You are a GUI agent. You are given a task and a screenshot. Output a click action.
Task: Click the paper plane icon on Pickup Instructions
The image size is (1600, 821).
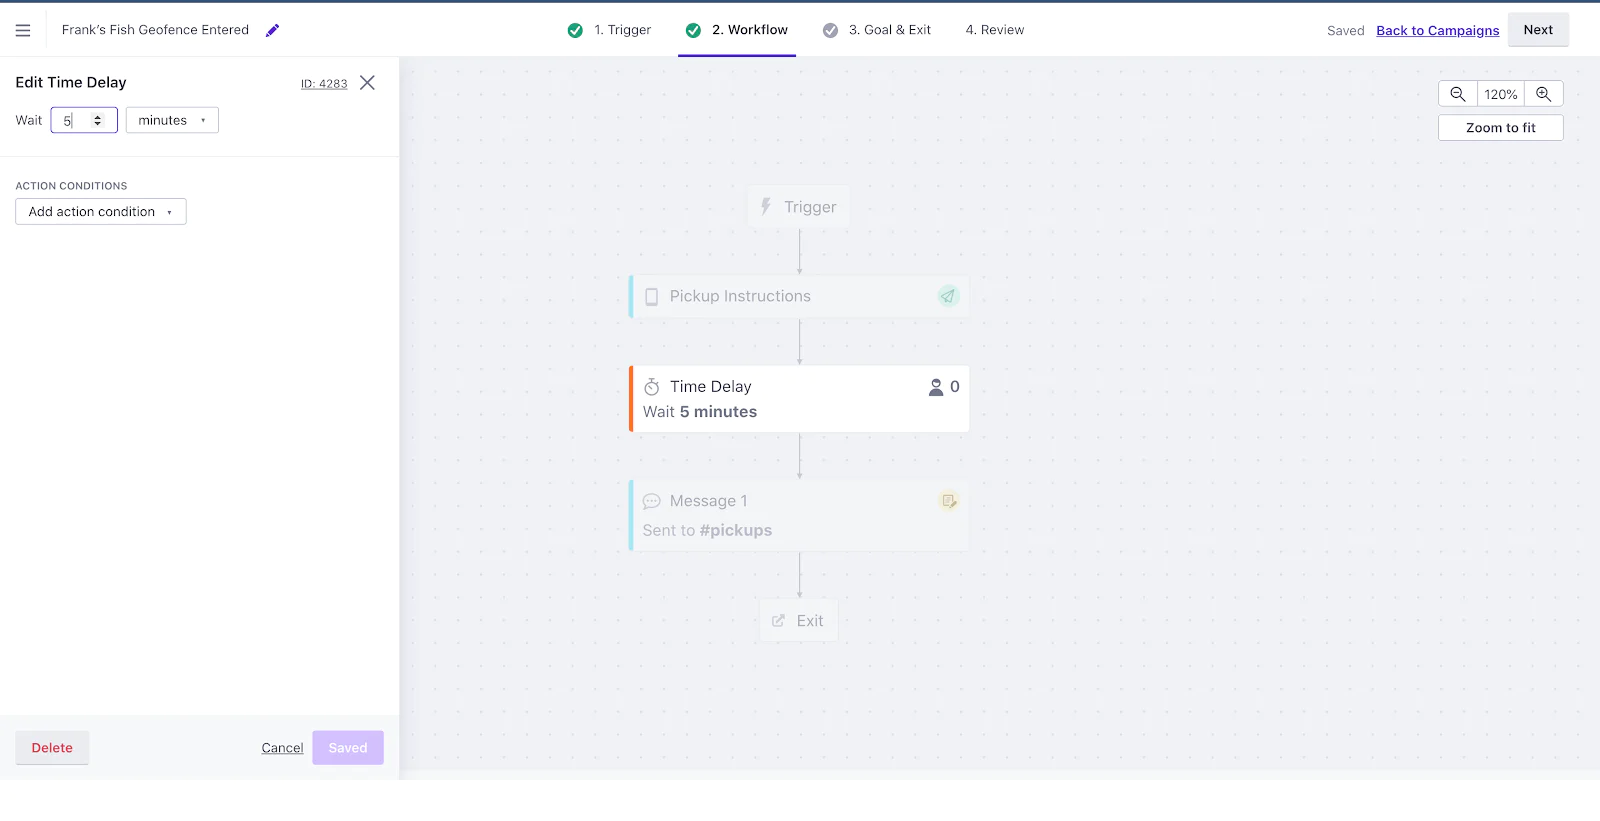(x=947, y=295)
